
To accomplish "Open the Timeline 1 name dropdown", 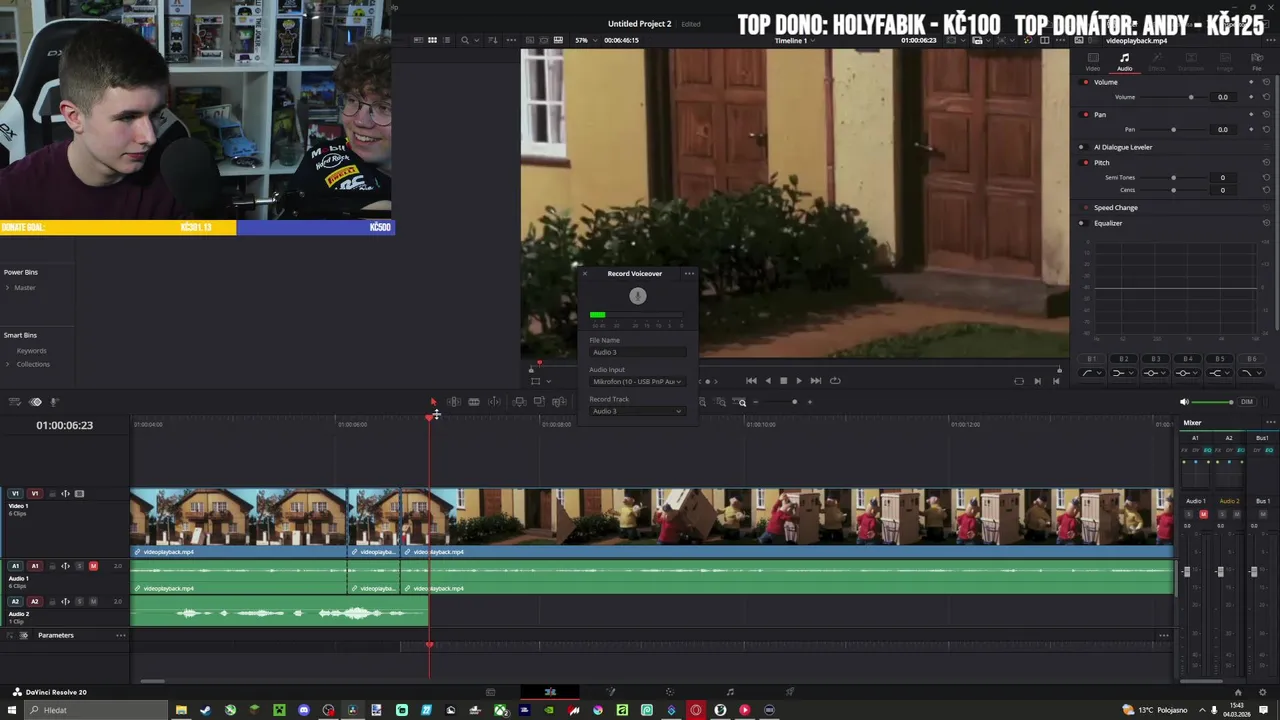I will (x=794, y=41).
